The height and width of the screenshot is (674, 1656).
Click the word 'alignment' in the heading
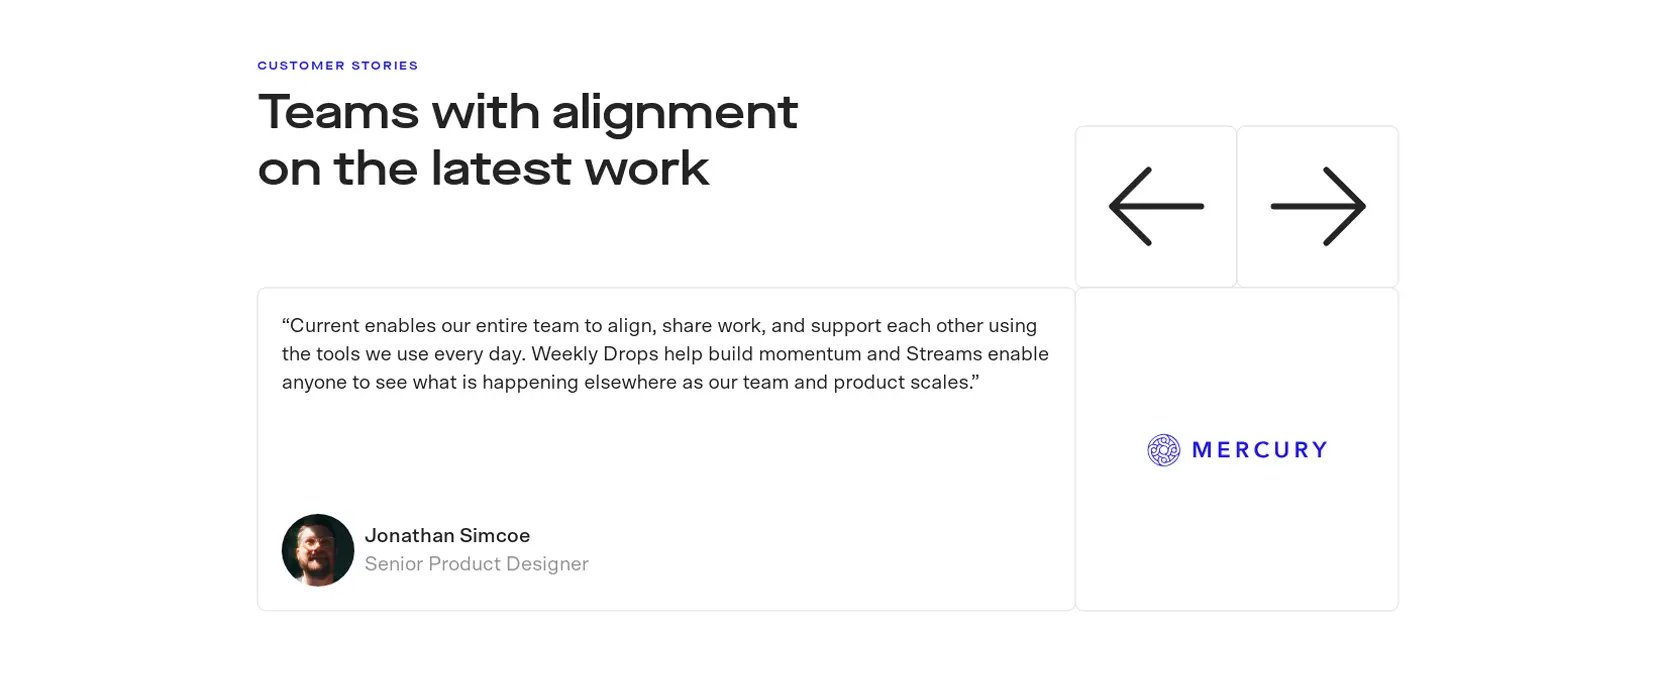tap(675, 112)
